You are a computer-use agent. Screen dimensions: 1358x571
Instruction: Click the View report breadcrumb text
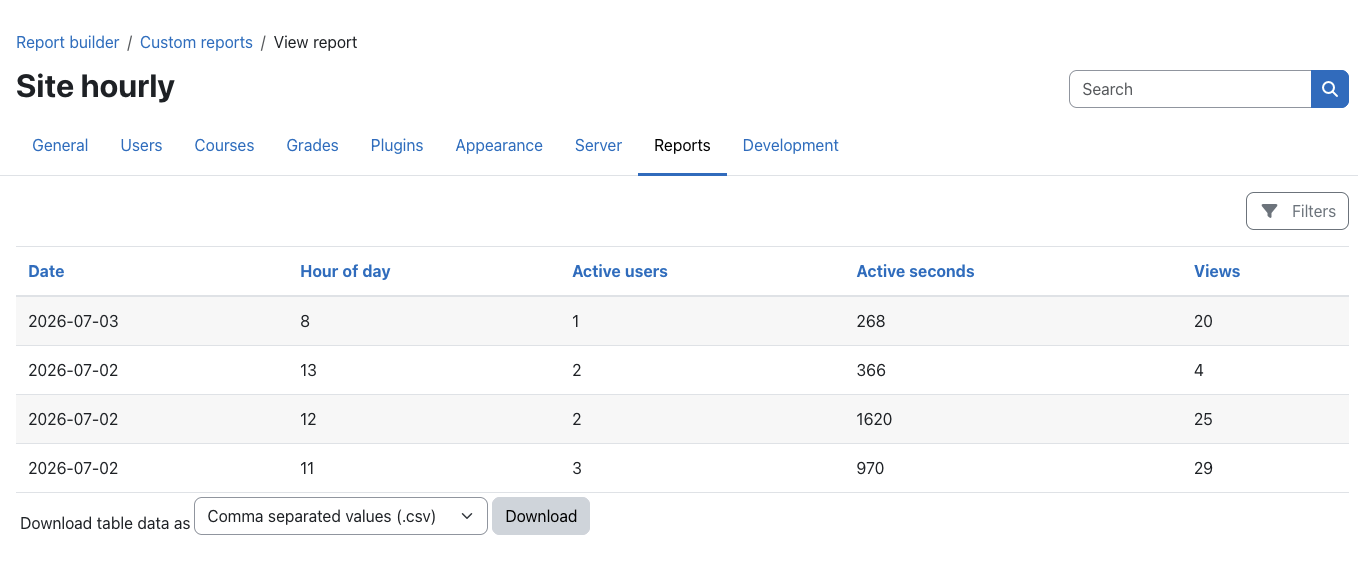[315, 42]
